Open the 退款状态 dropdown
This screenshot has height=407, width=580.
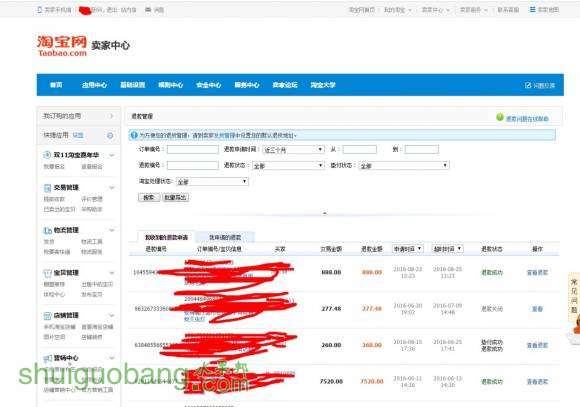pyautogui.click(x=288, y=165)
